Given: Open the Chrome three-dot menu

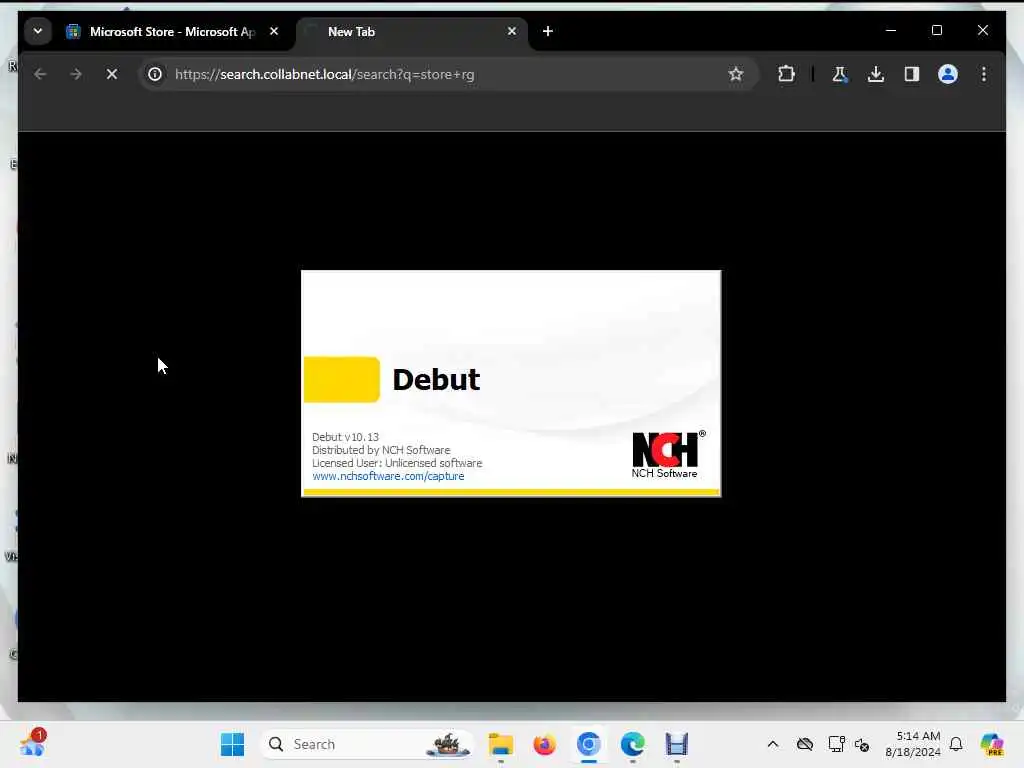Looking at the screenshot, I should click(984, 74).
